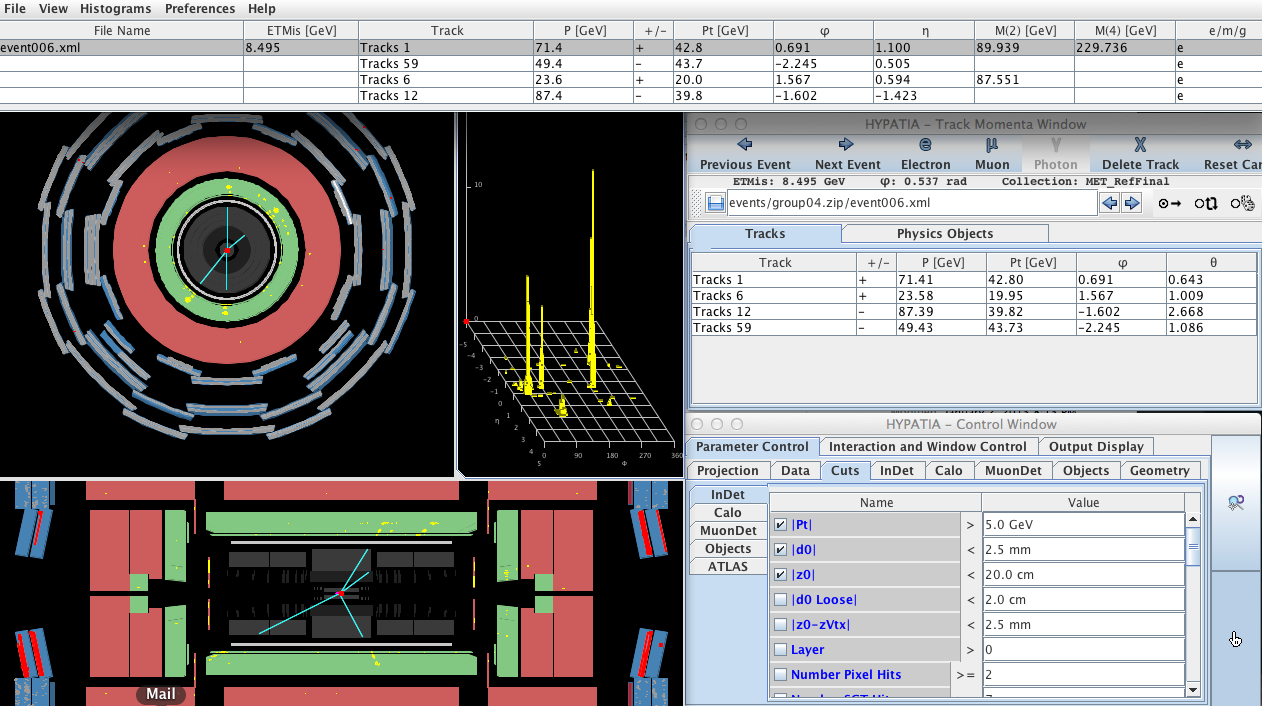Click the small right arrow next to file path
The height and width of the screenshot is (706, 1262).
(x=1132, y=204)
